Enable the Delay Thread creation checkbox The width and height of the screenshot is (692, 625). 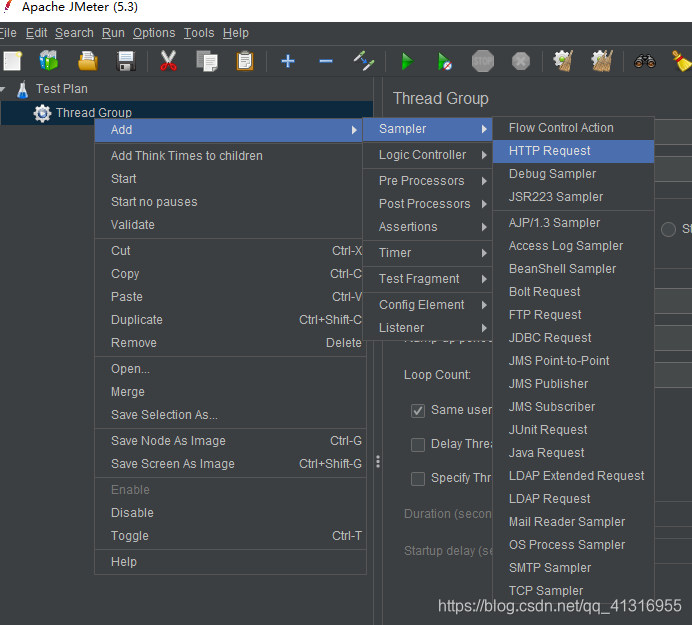[418, 444]
